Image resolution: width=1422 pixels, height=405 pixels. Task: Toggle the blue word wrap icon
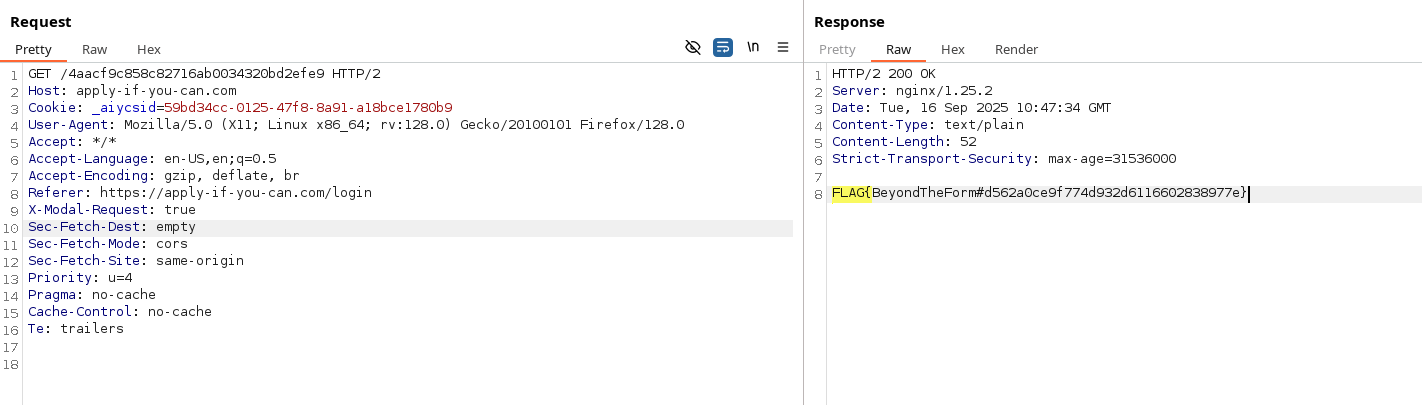722,47
